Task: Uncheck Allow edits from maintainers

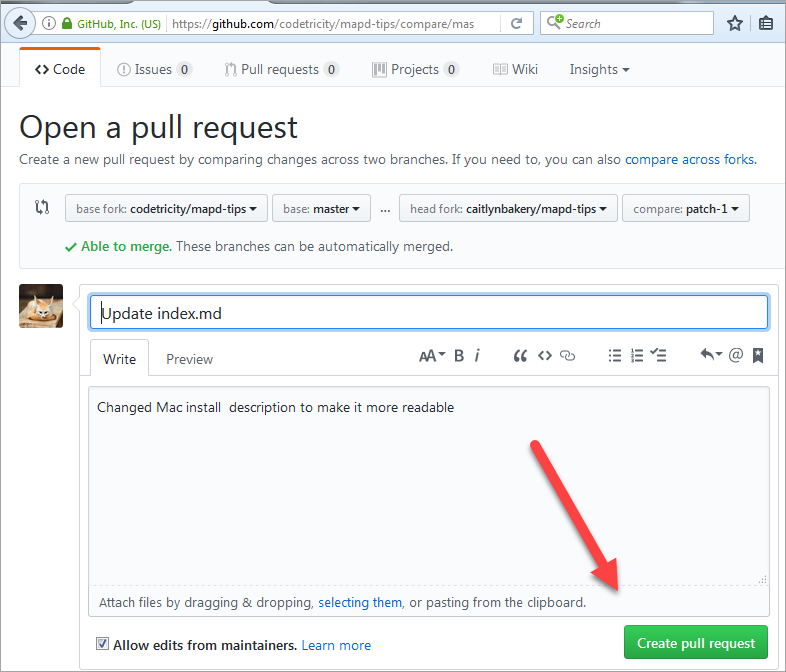Action: [102, 643]
